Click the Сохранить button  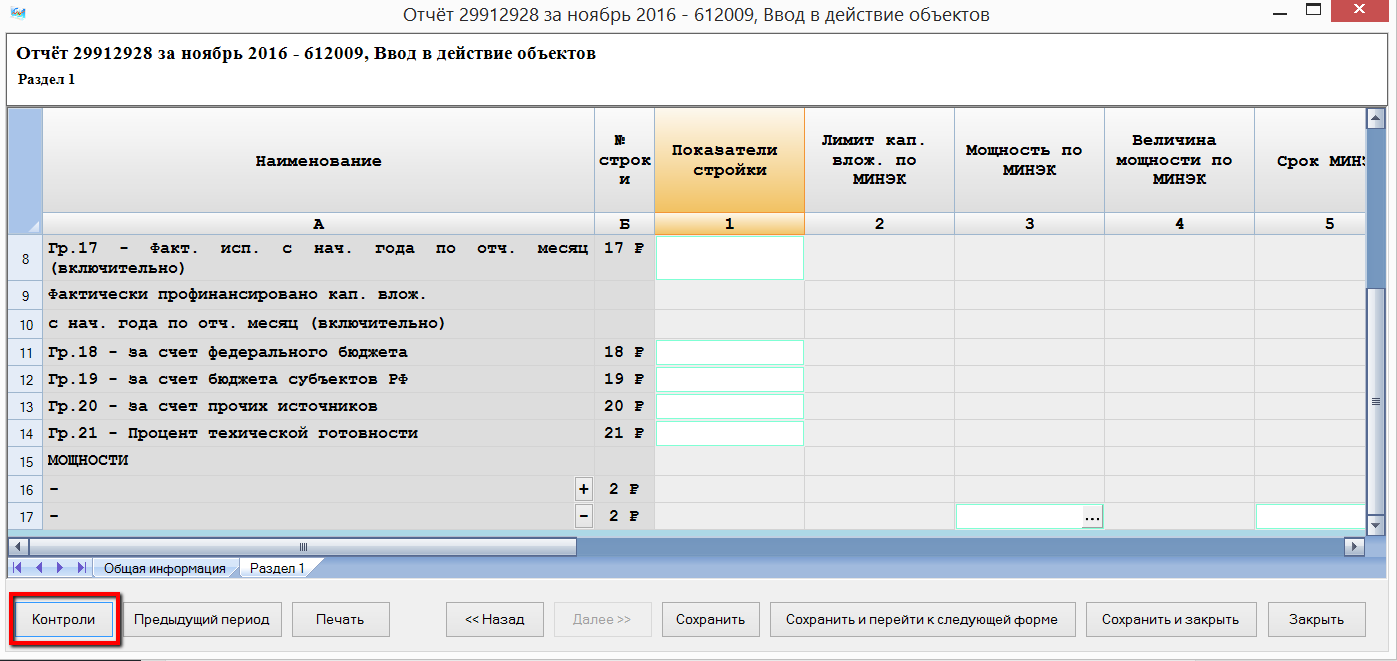click(711, 619)
